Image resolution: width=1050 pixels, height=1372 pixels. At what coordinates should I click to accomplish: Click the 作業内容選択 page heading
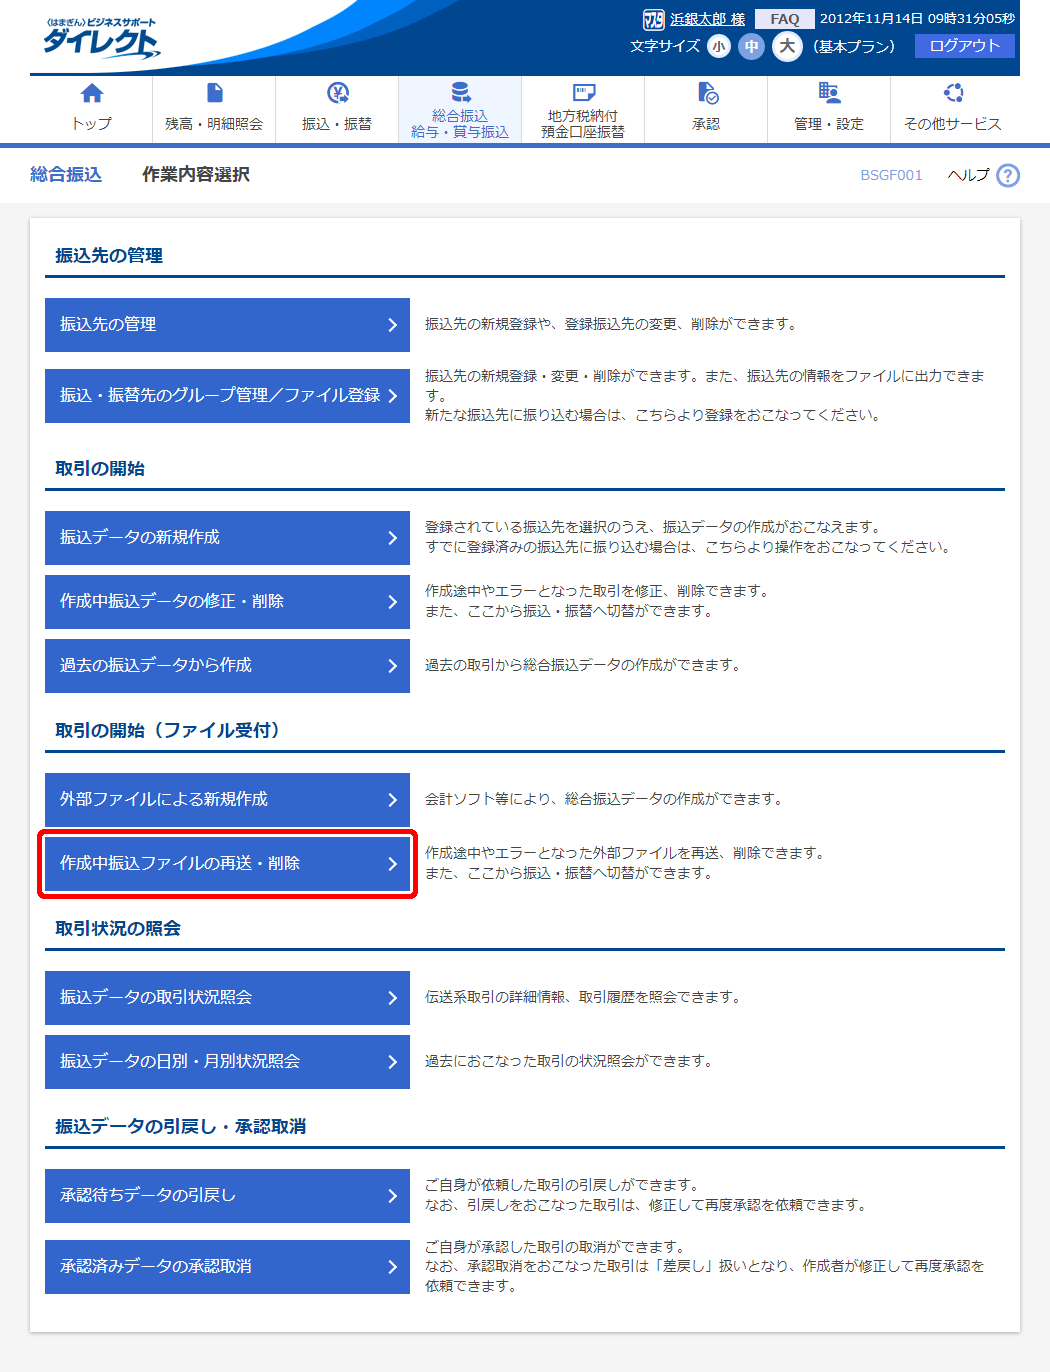(196, 175)
